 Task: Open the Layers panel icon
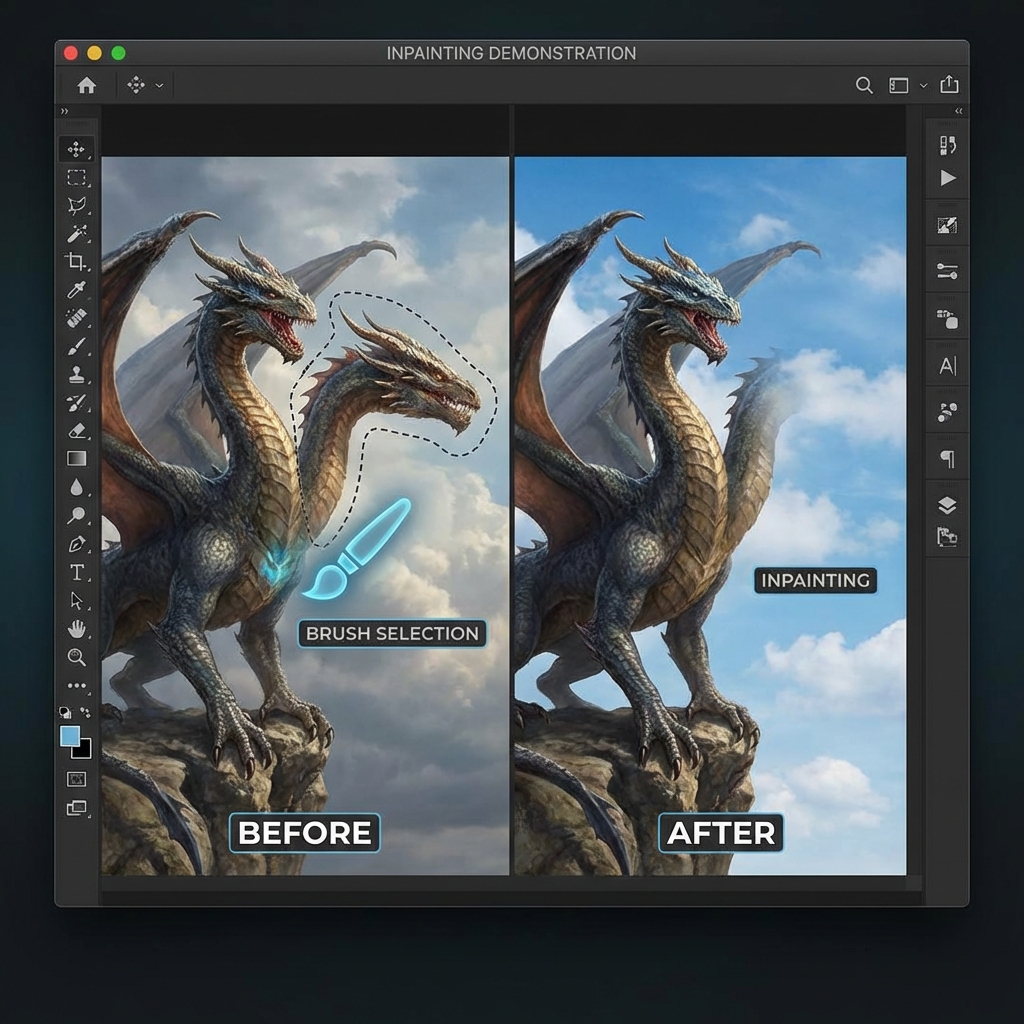pos(947,505)
